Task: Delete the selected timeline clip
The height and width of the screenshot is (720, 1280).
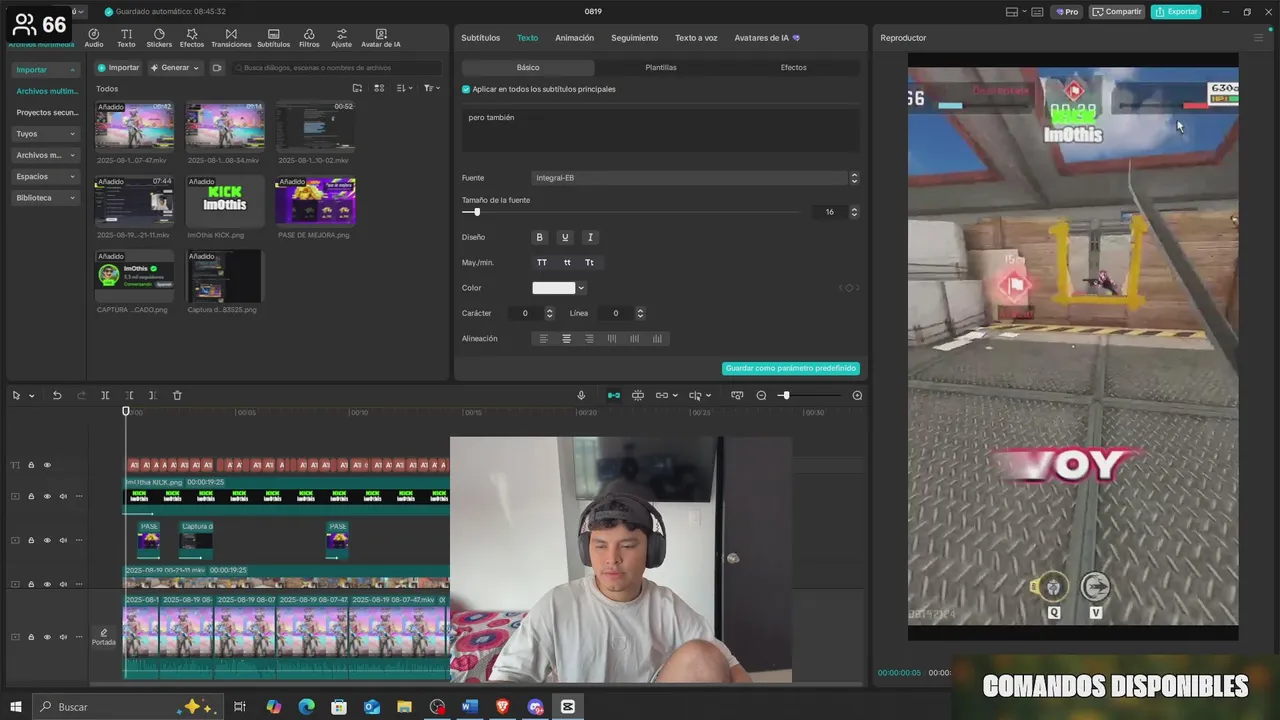Action: point(177,396)
